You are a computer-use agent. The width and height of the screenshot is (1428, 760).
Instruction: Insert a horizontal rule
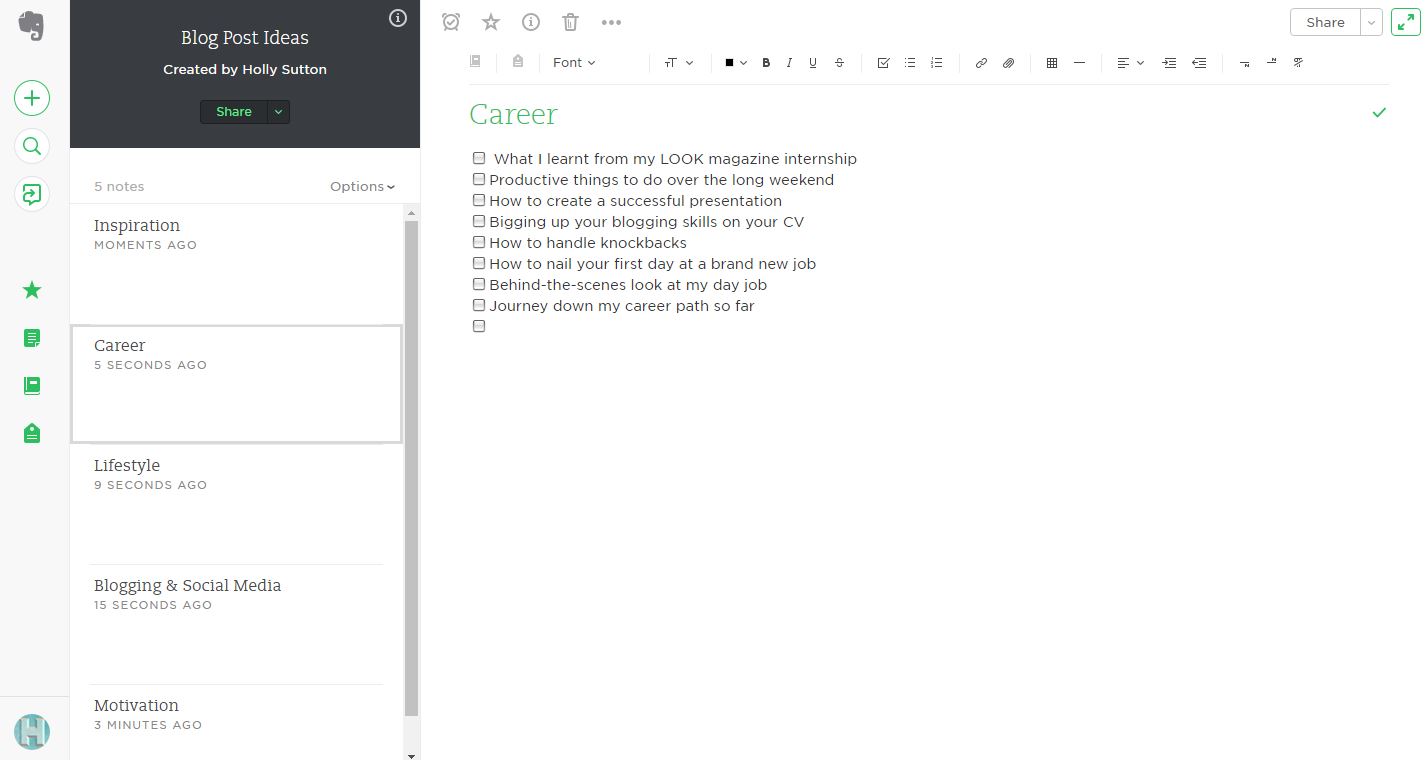pyautogui.click(x=1079, y=63)
